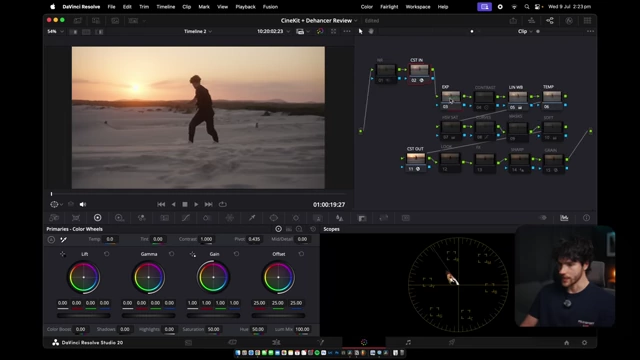
Task: Activate auto balance button
Action: point(51,240)
